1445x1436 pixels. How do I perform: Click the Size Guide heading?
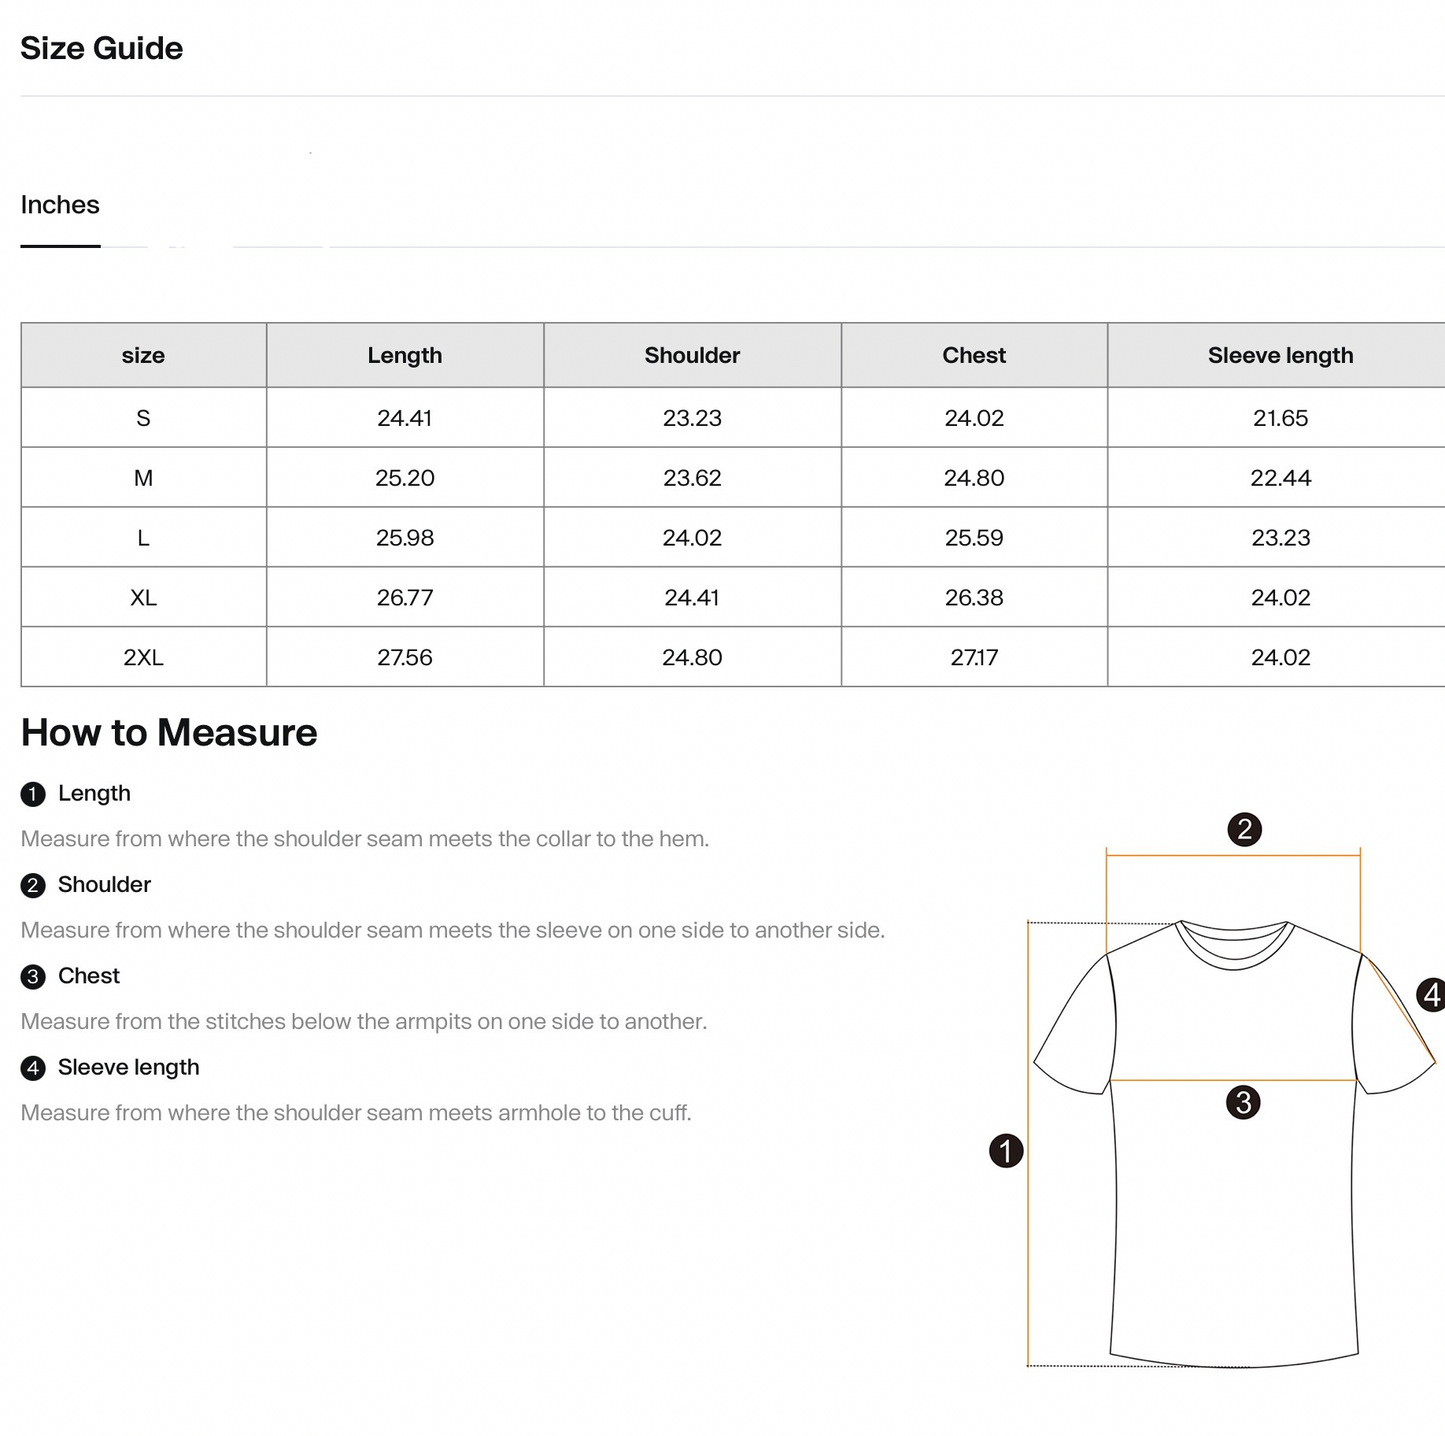pyautogui.click(x=102, y=48)
